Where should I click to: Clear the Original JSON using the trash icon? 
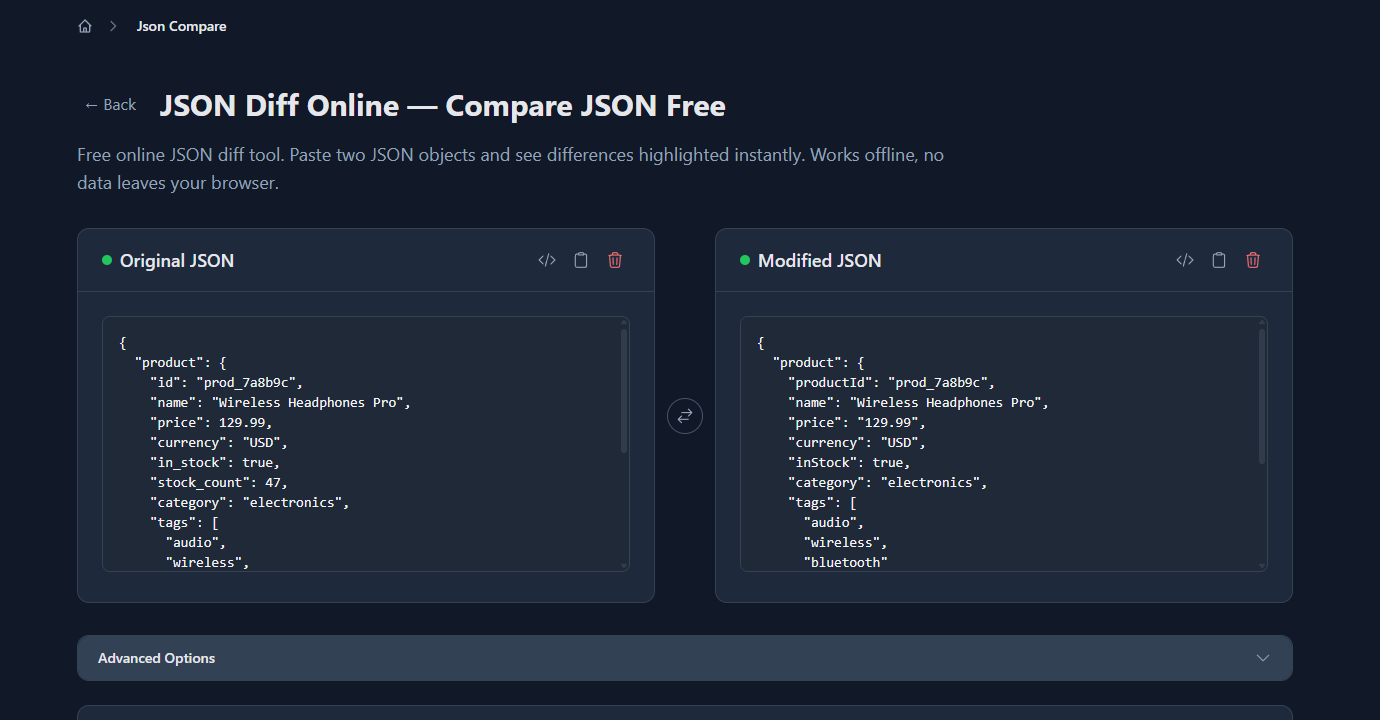(x=614, y=259)
